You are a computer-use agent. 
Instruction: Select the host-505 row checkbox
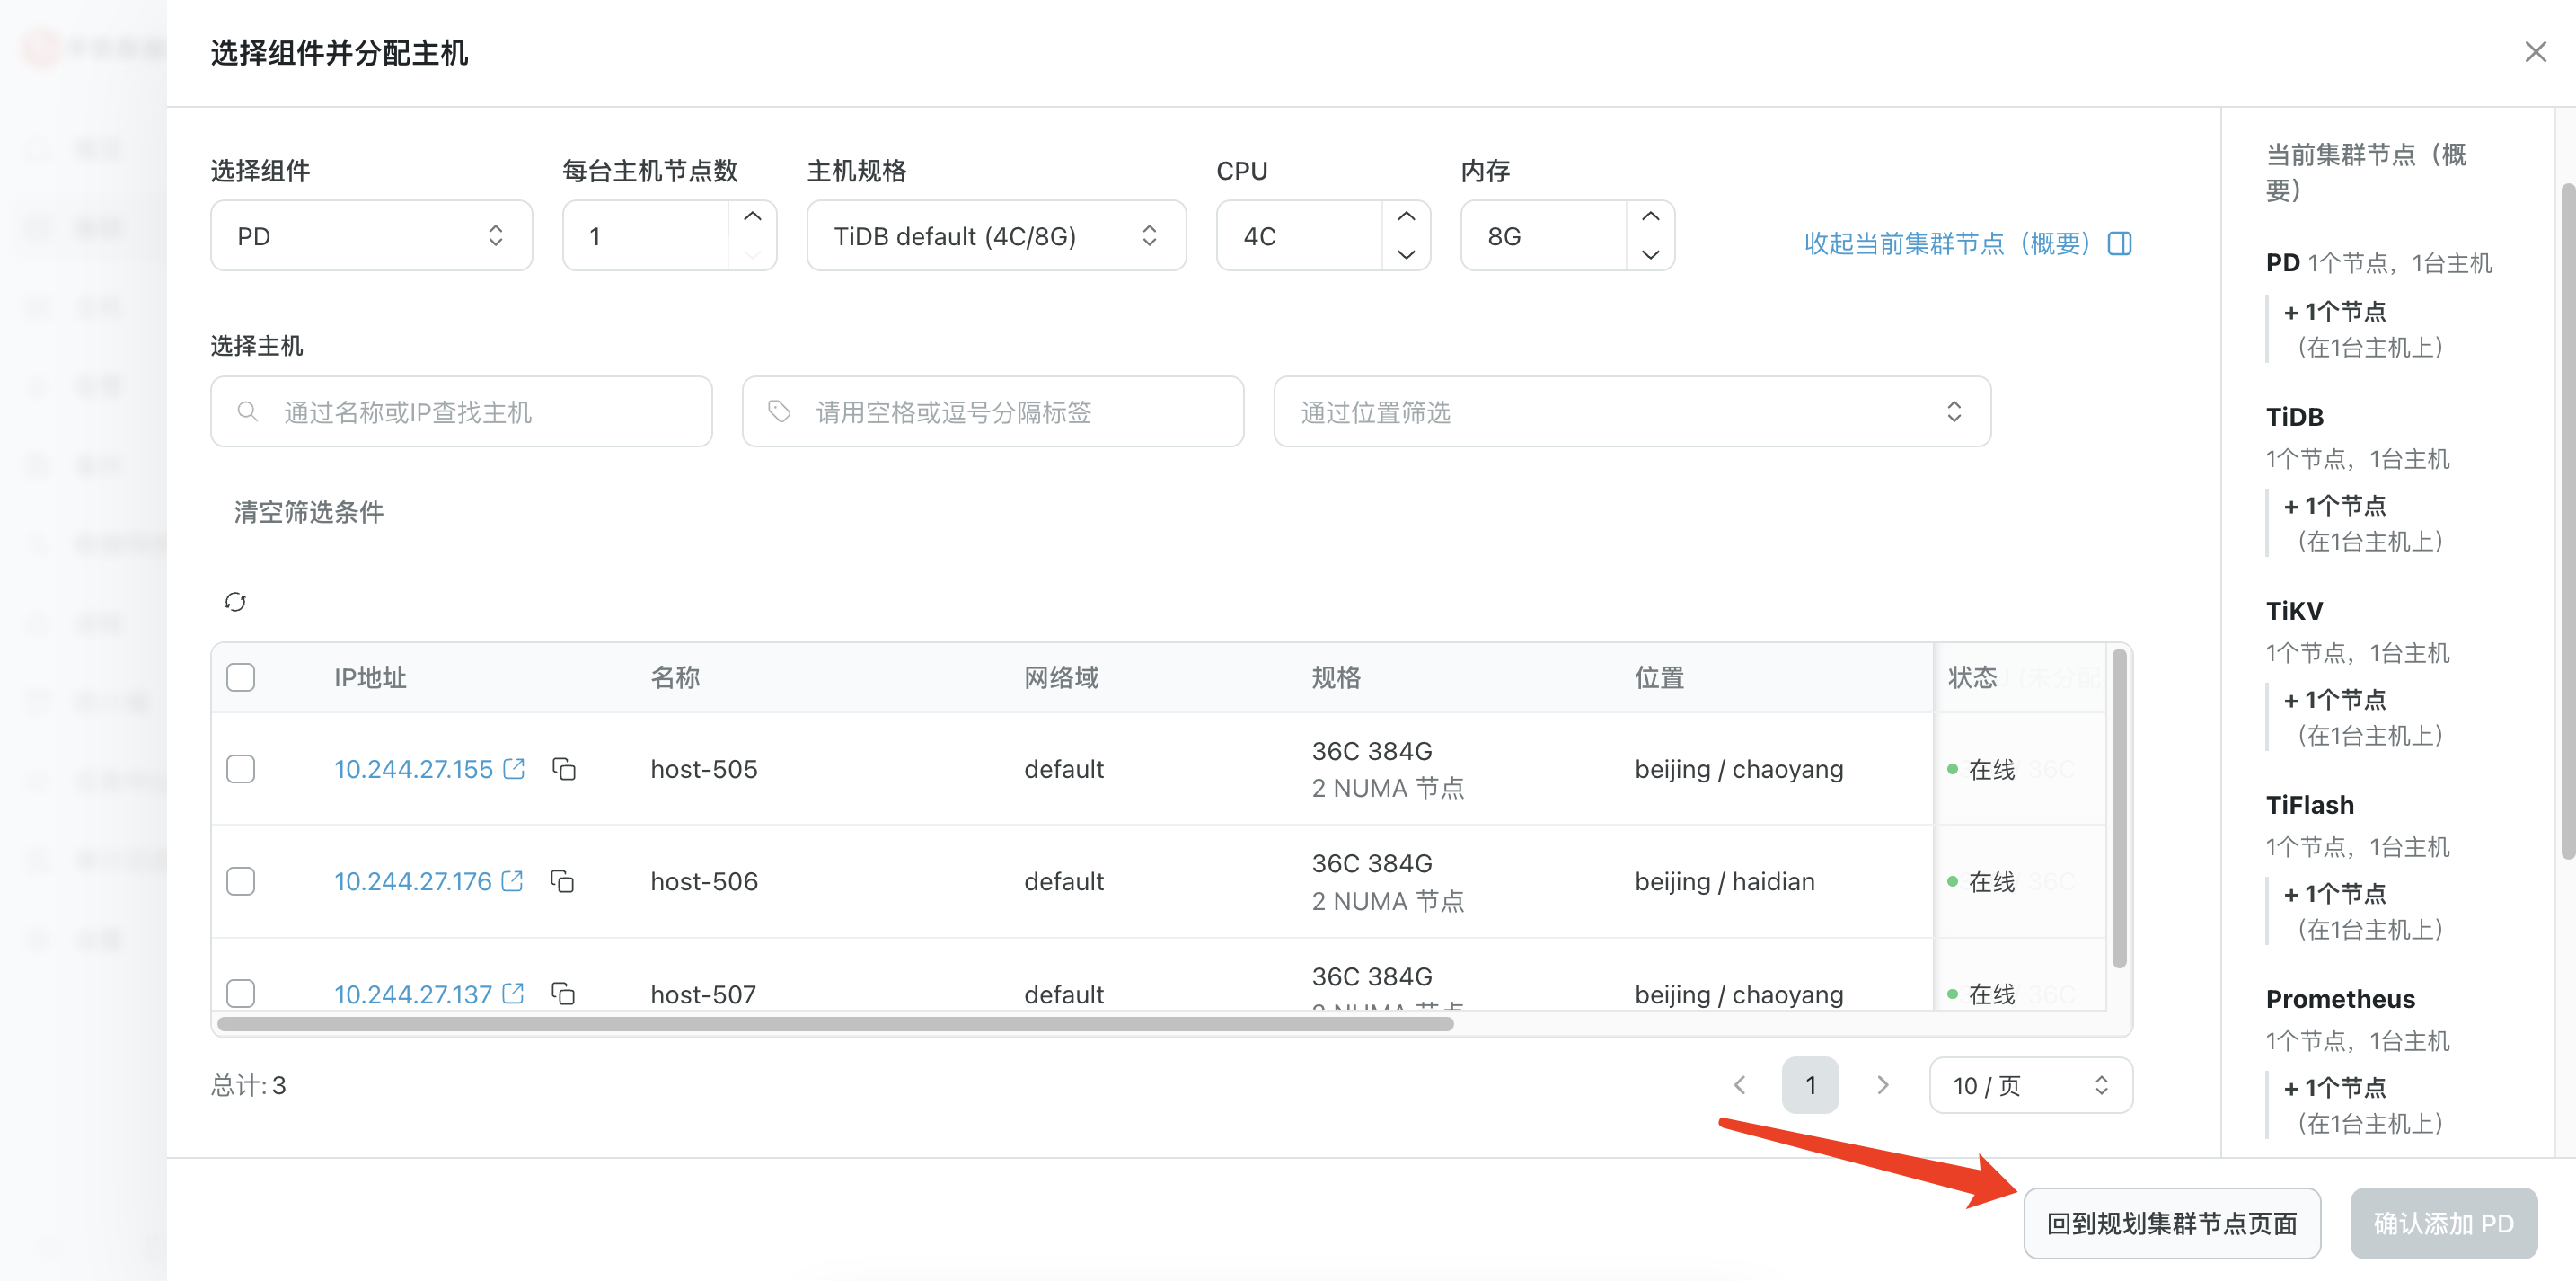pos(241,768)
